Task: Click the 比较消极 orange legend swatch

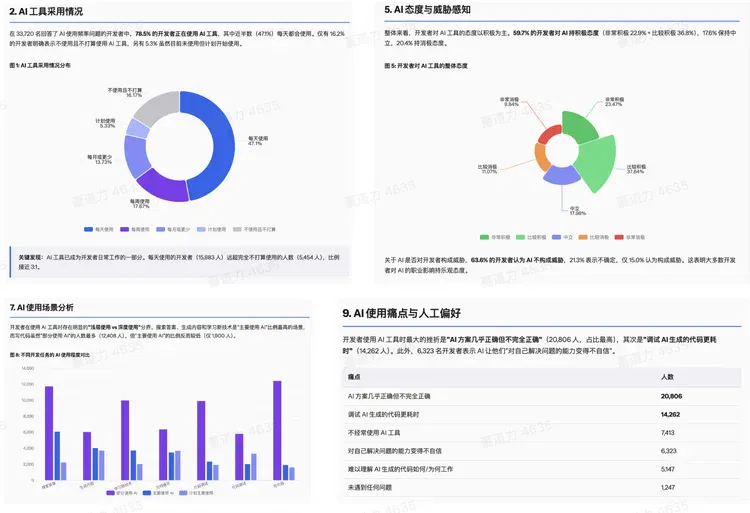Action: click(583, 237)
